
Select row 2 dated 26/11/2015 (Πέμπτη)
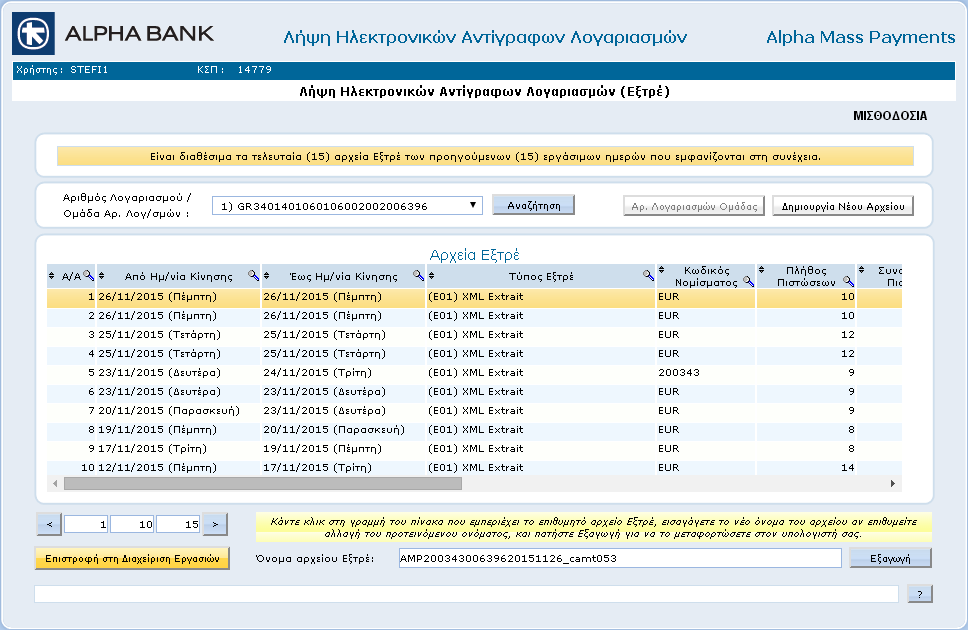(474, 316)
